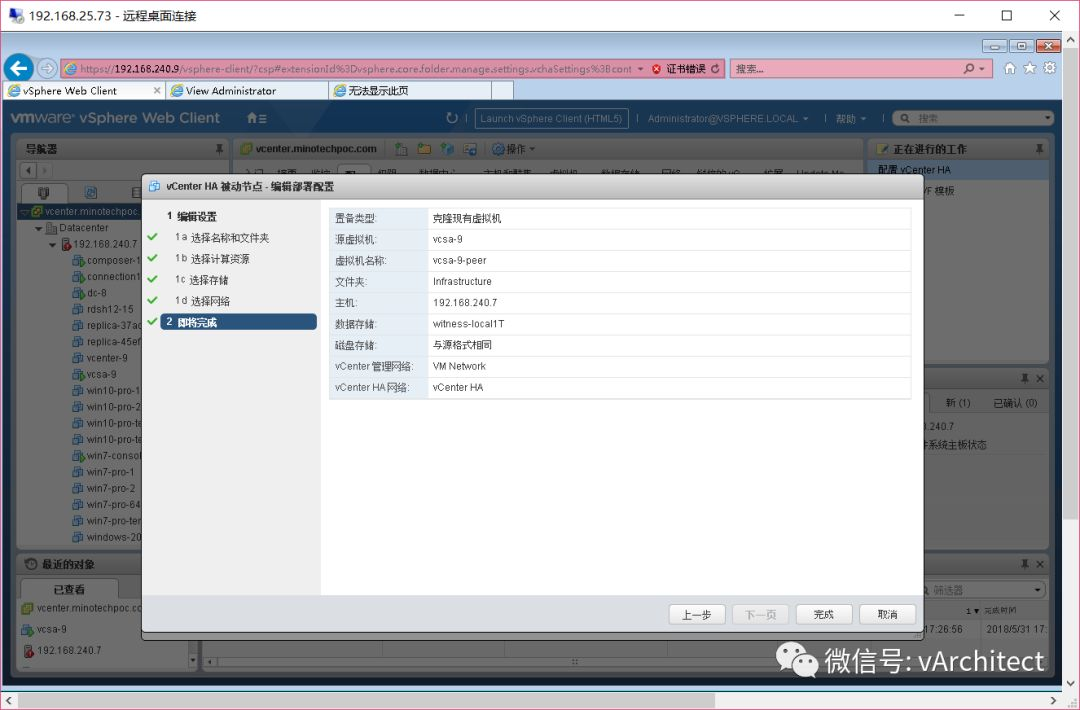The width and height of the screenshot is (1080, 710).
Task: Click Launch vSphere Client (HTML5) button
Action: (x=551, y=118)
